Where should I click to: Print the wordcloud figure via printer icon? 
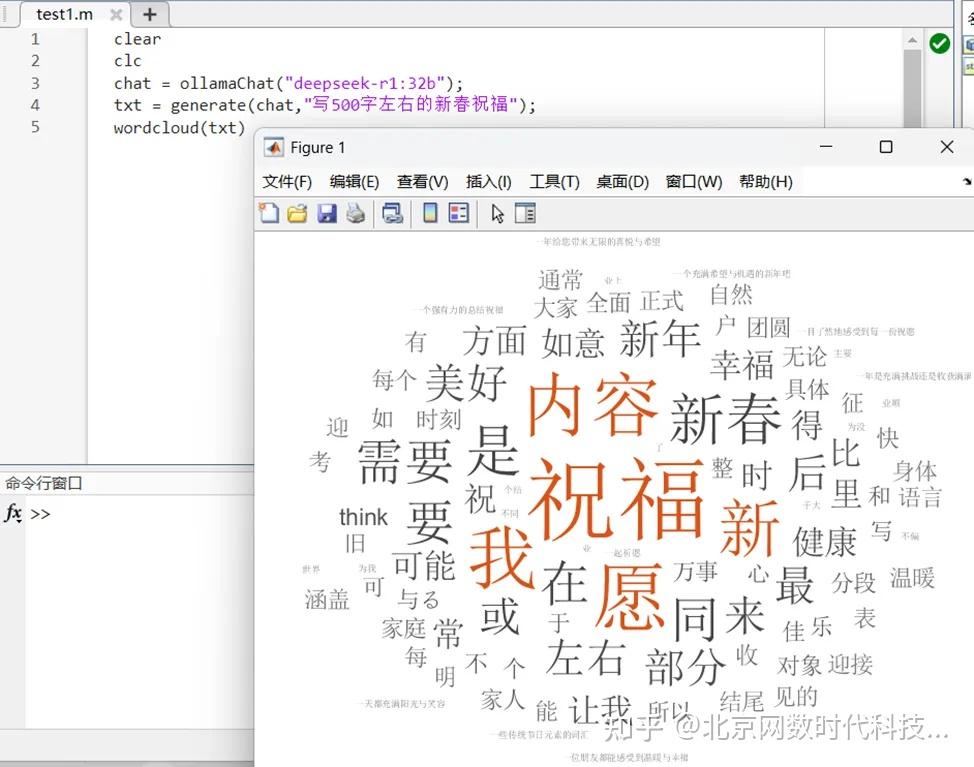[x=355, y=212]
